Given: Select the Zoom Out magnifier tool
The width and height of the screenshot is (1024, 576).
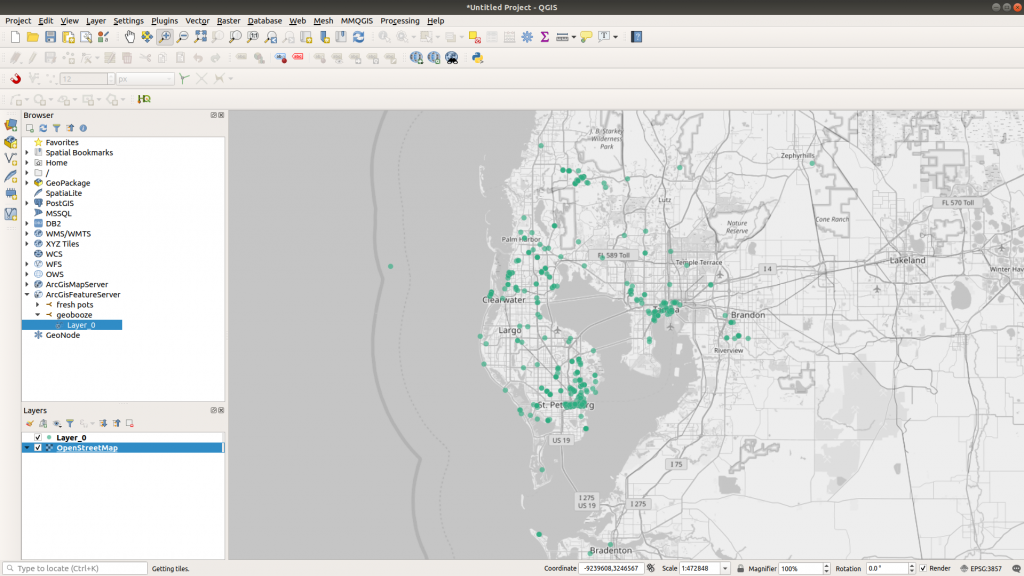Looking at the screenshot, I should tap(183, 37).
